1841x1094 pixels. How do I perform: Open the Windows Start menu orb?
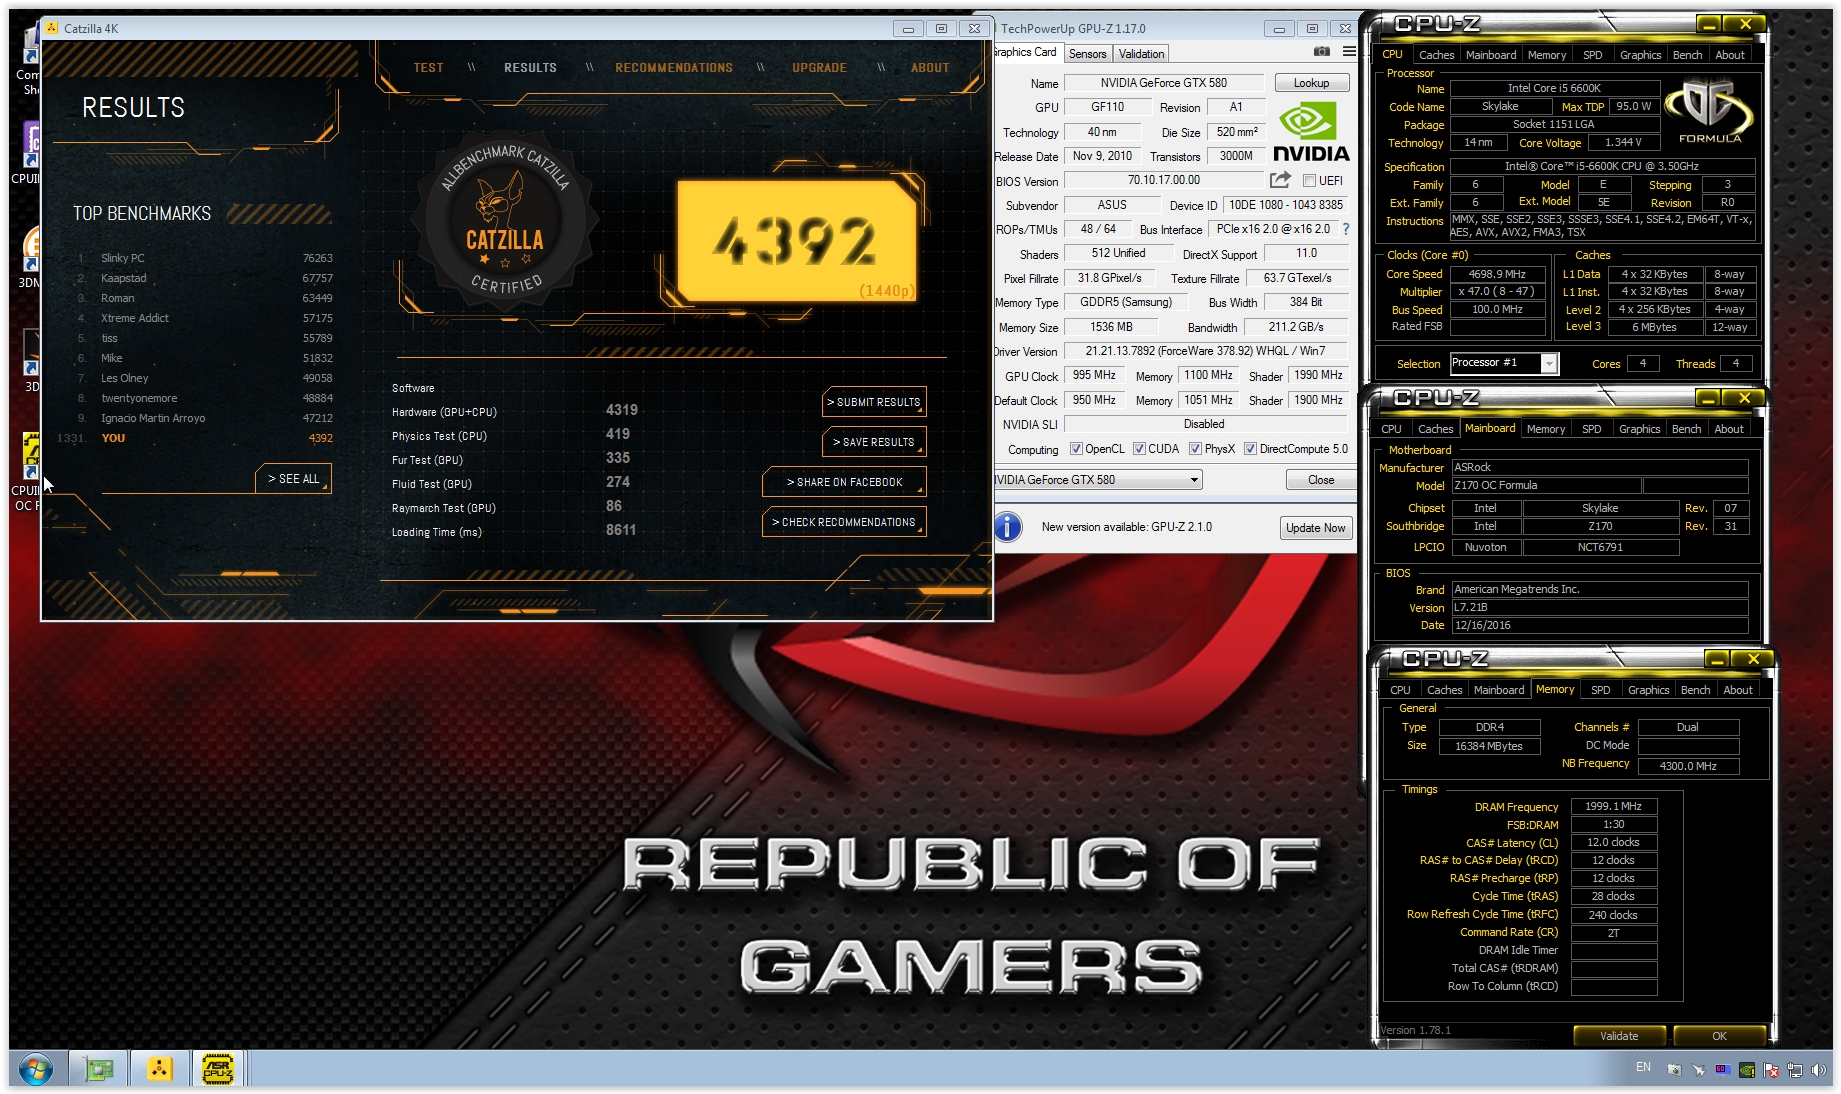click(x=35, y=1070)
